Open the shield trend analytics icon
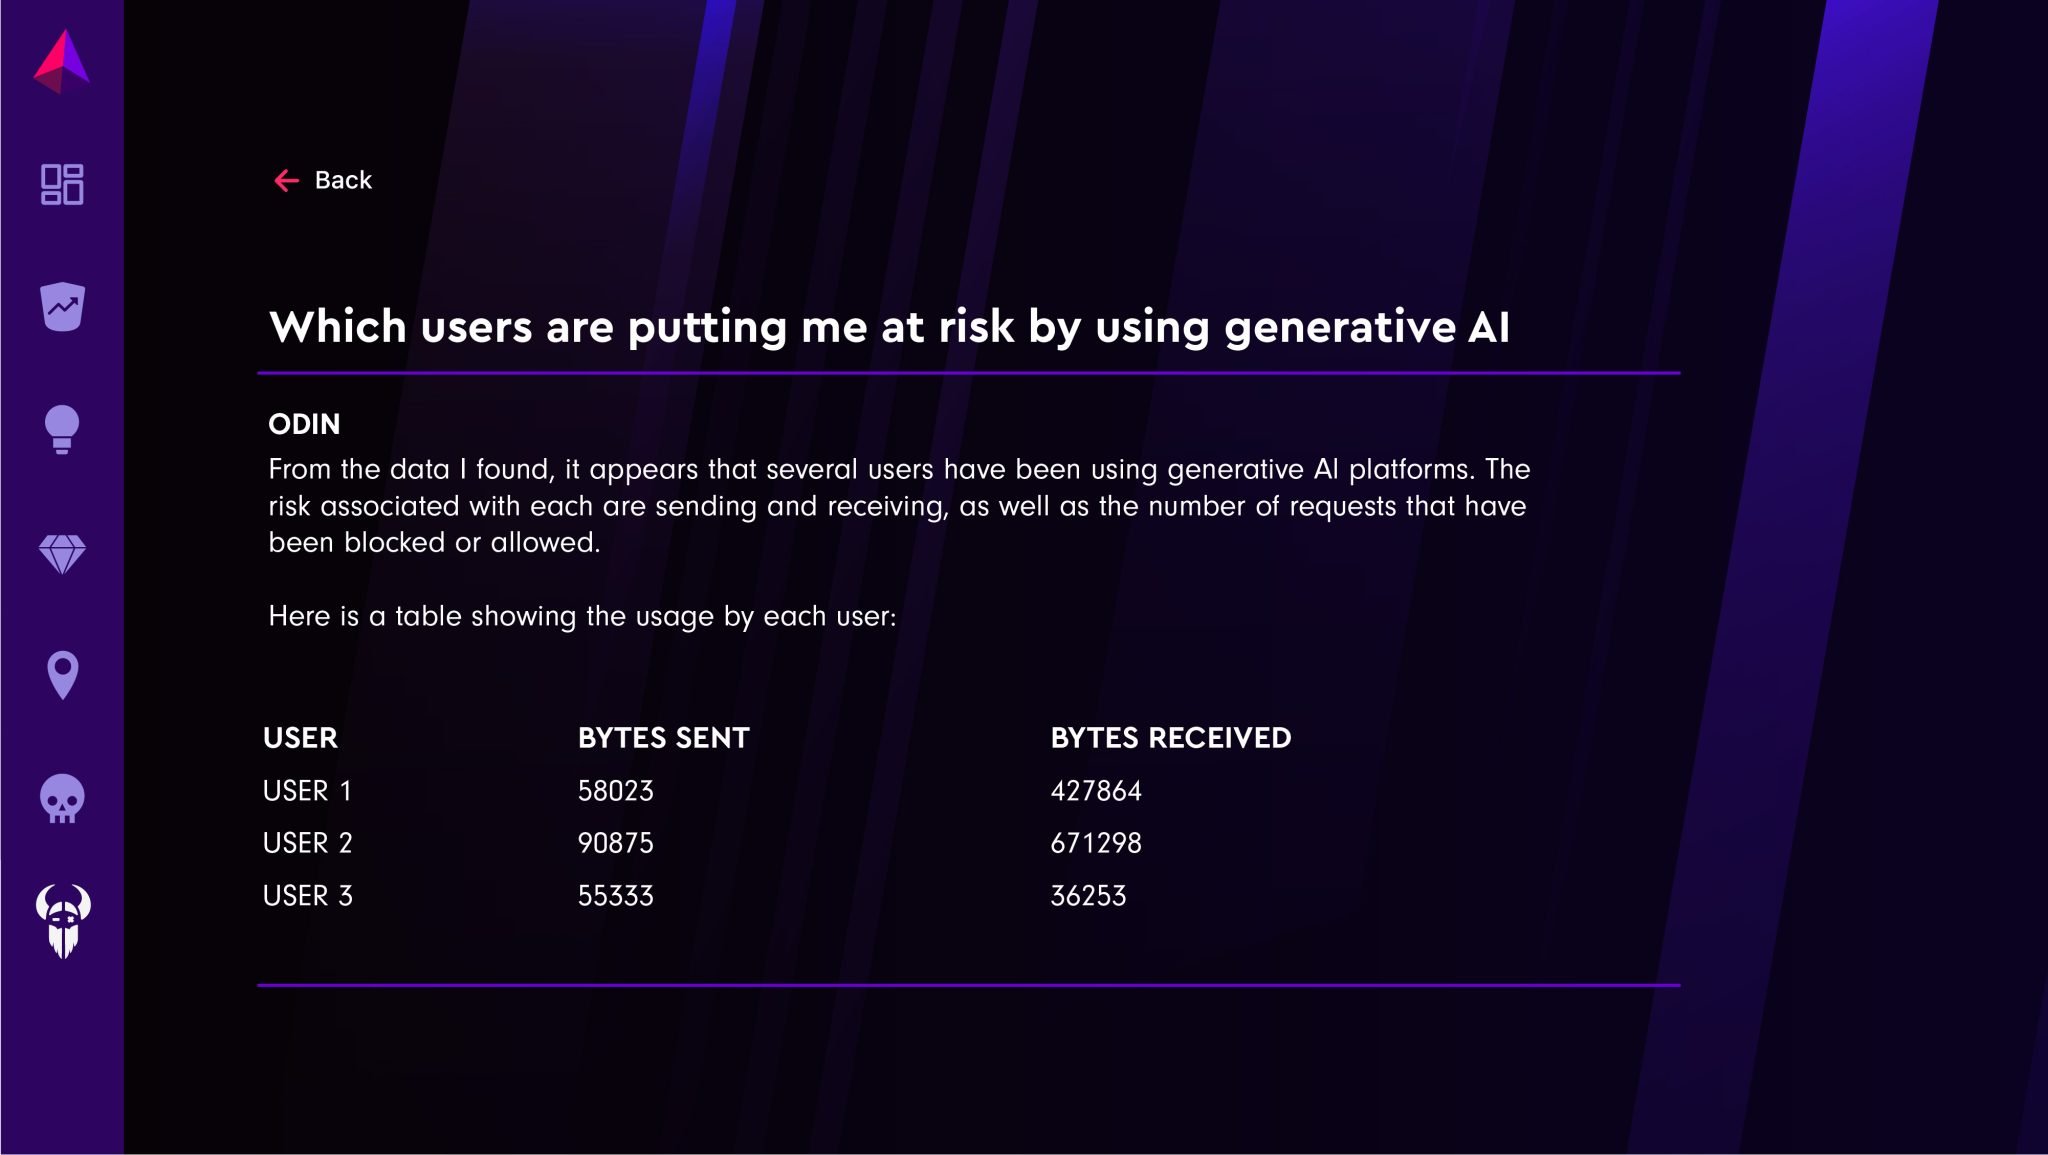 62,307
